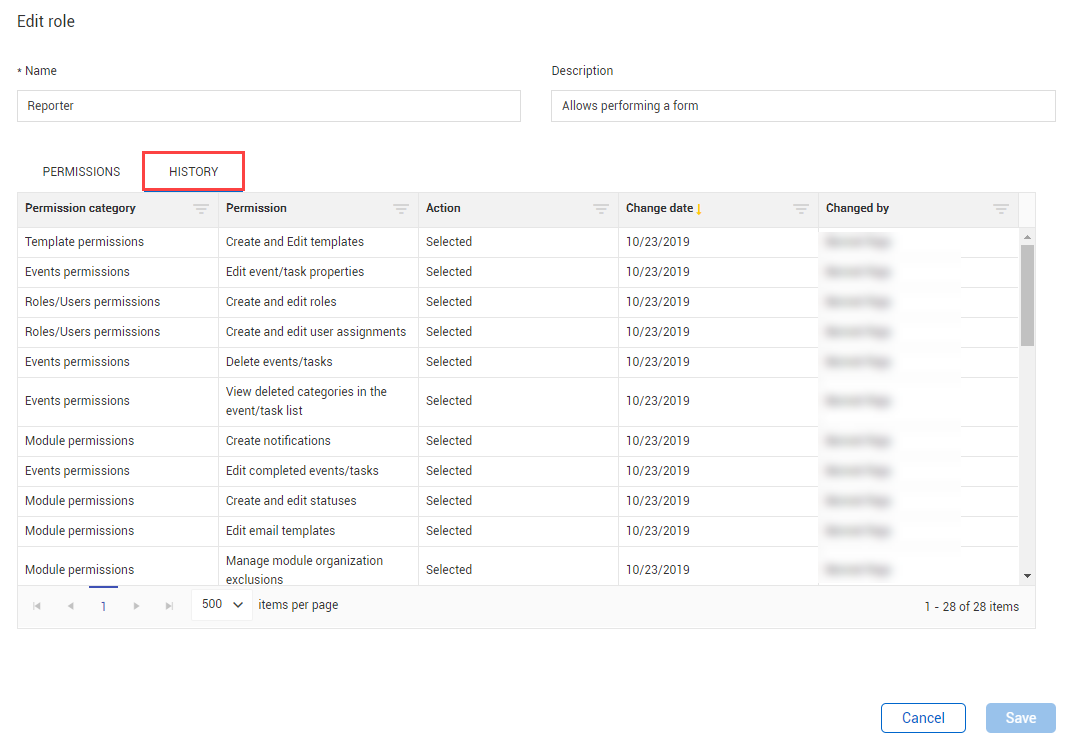Open the History tab

pyautogui.click(x=193, y=172)
